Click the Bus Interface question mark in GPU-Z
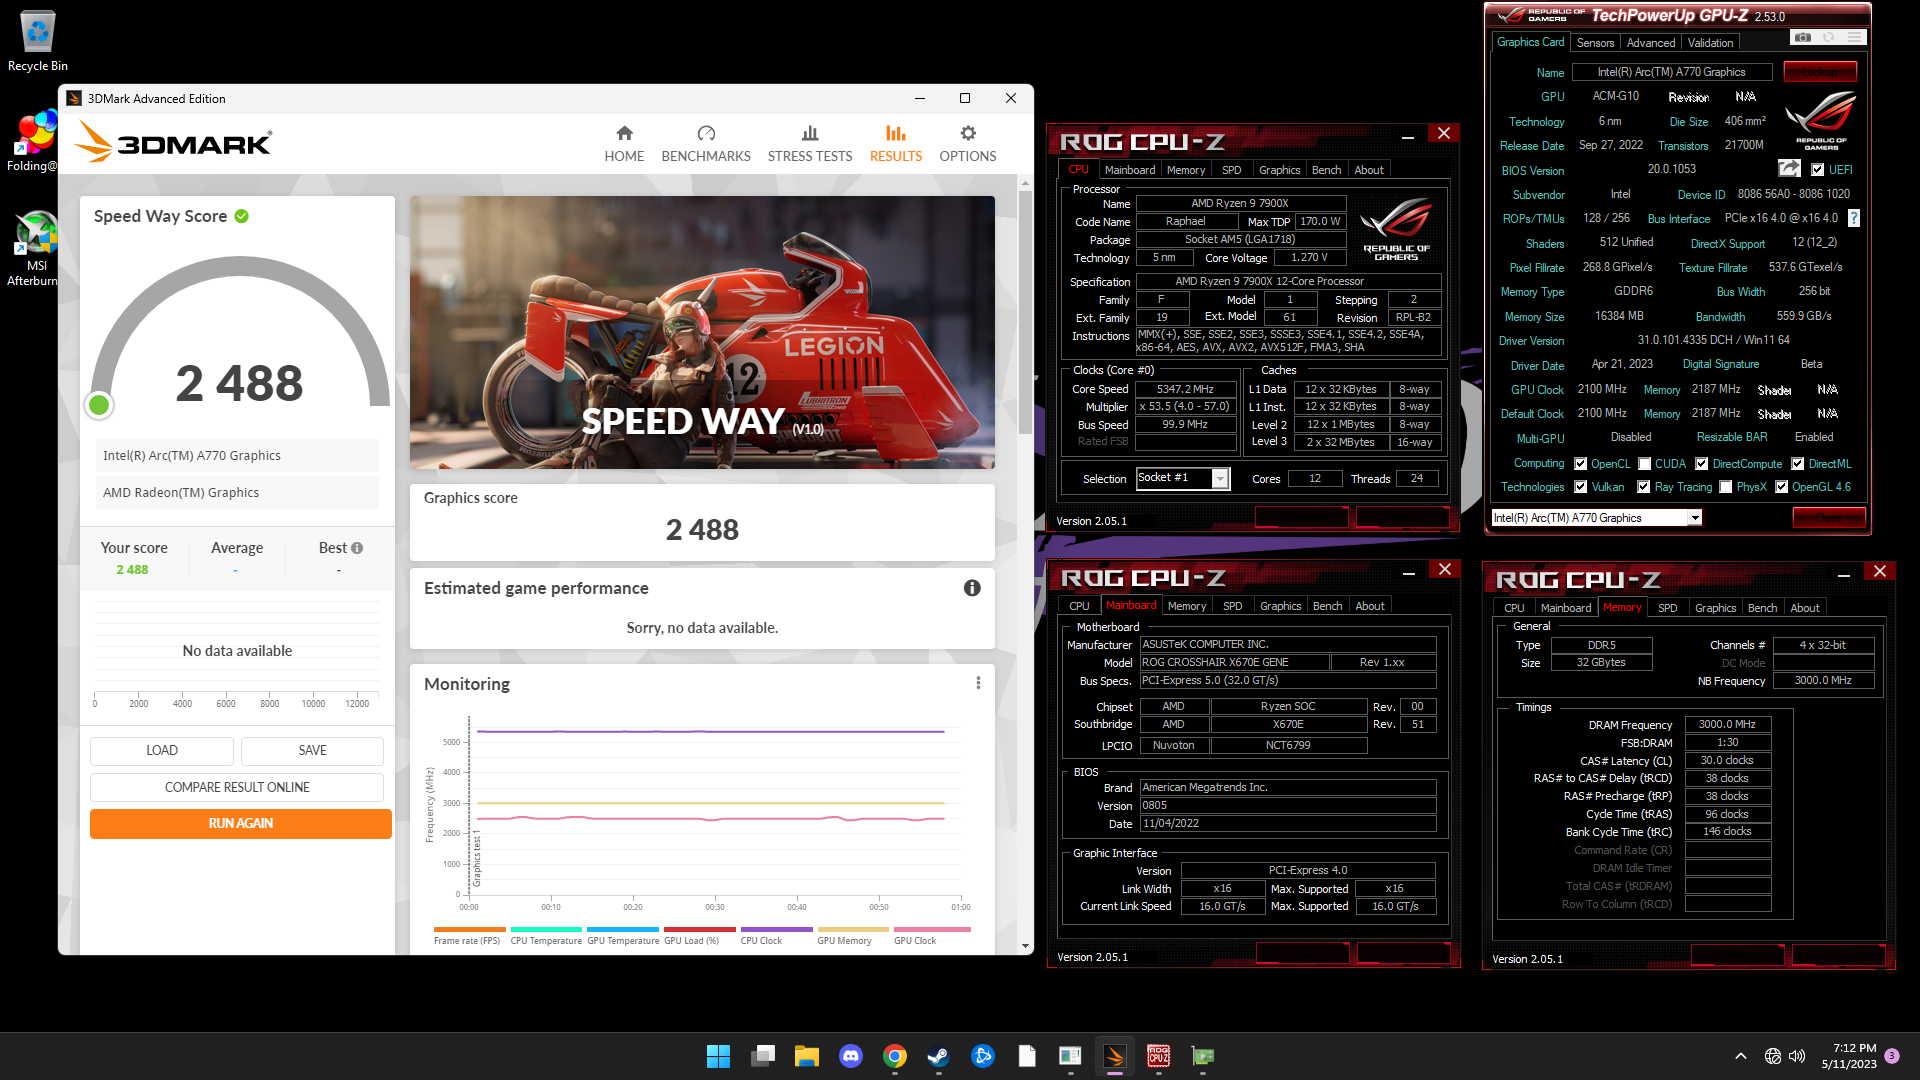The height and width of the screenshot is (1080, 1920). pos(1854,218)
